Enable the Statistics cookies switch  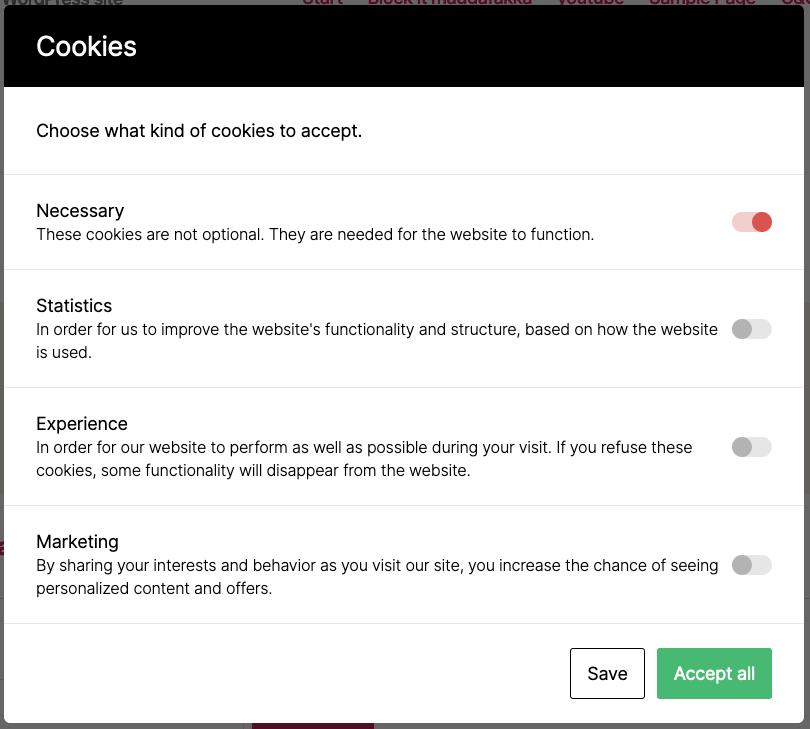(x=752, y=329)
